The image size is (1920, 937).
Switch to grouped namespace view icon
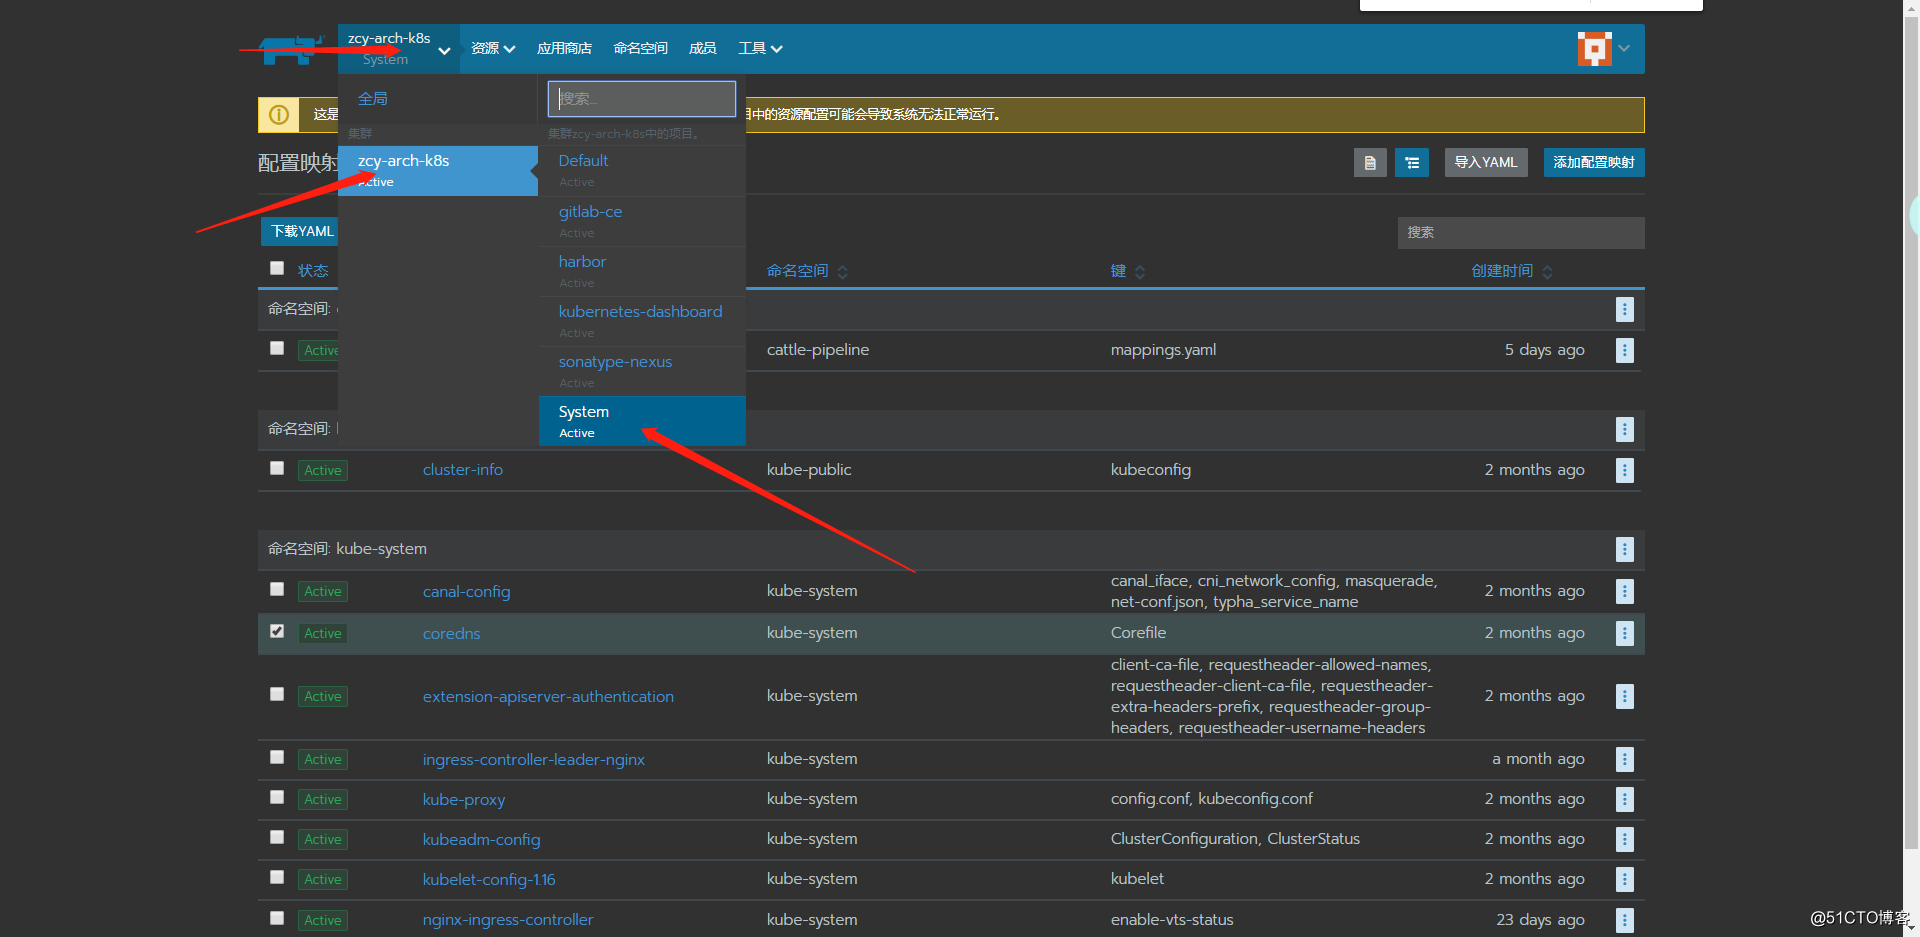(x=1412, y=162)
